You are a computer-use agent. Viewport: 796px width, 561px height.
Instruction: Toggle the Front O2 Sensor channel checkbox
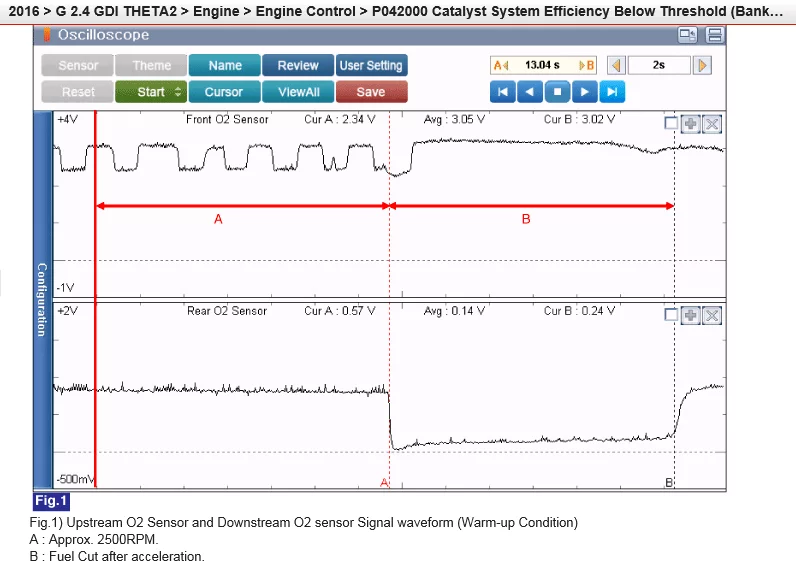click(x=671, y=123)
